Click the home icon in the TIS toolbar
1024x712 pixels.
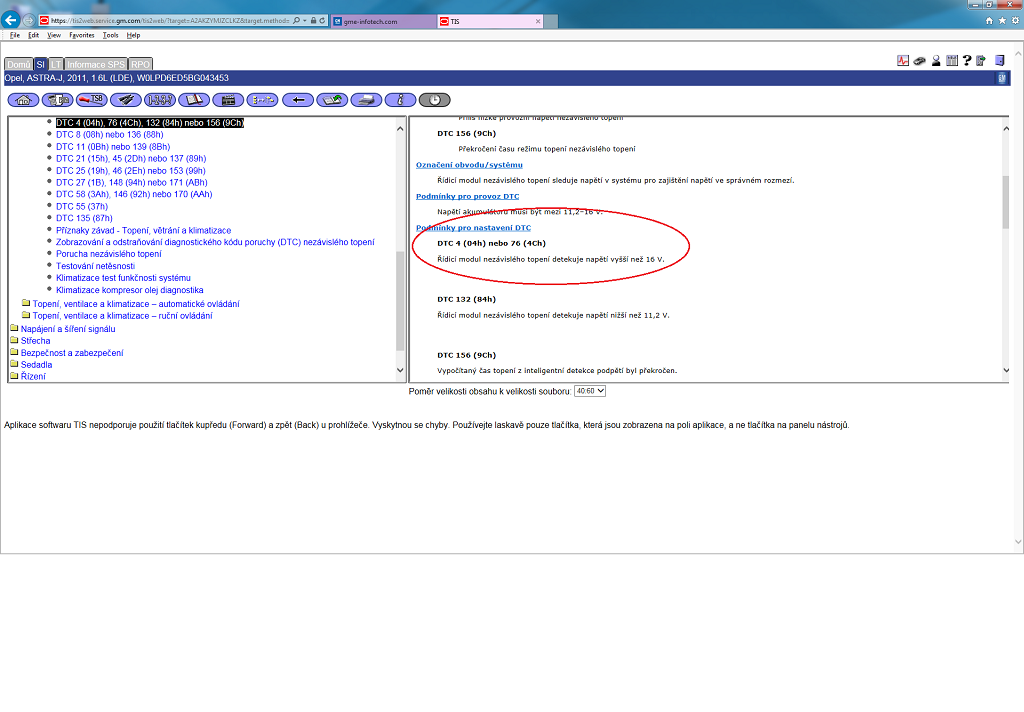tap(23, 99)
